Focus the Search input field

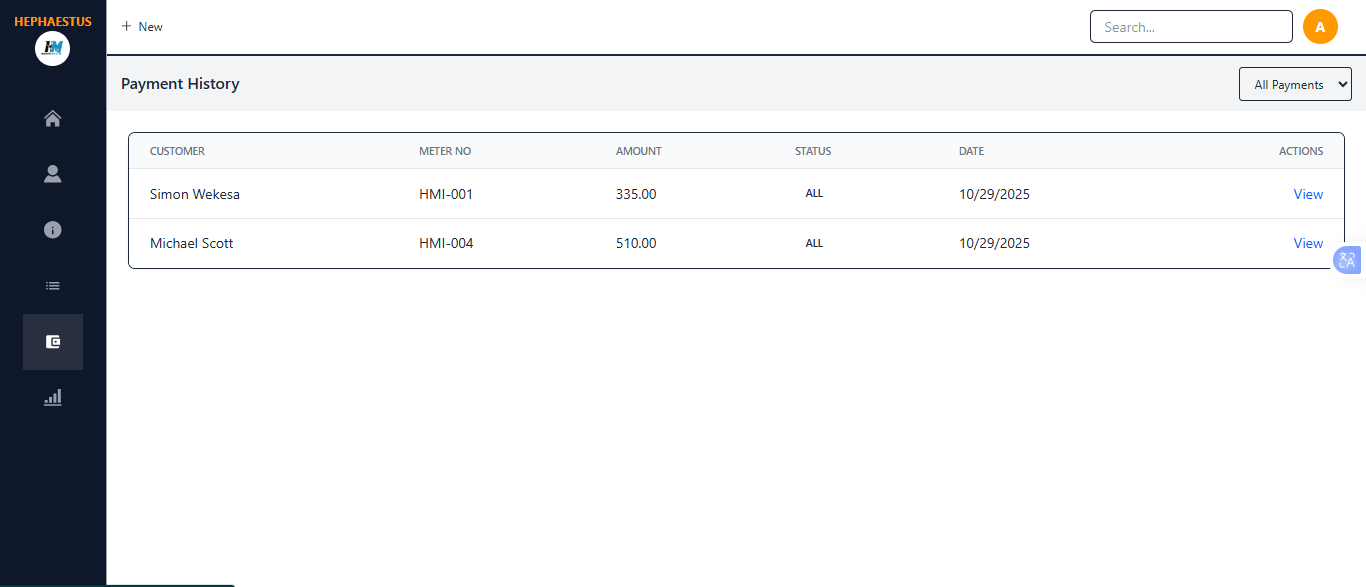[1191, 27]
